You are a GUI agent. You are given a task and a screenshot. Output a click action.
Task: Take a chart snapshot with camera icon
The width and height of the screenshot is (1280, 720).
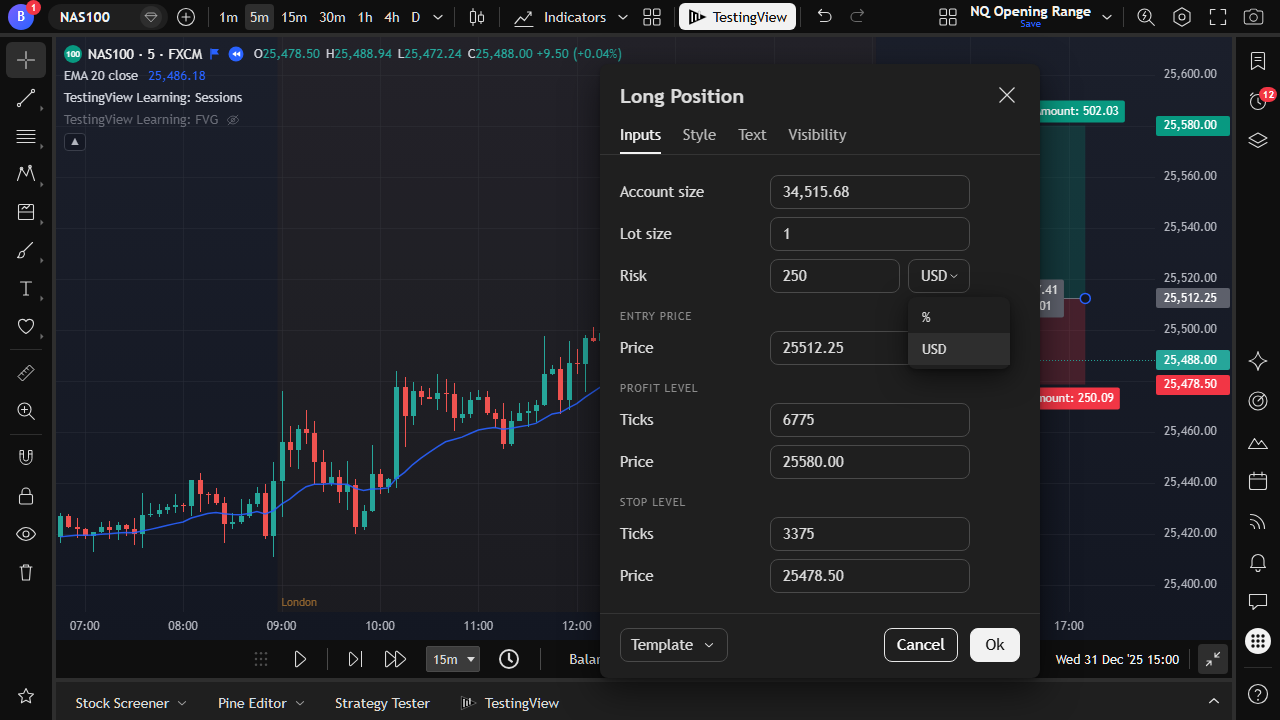1252,17
